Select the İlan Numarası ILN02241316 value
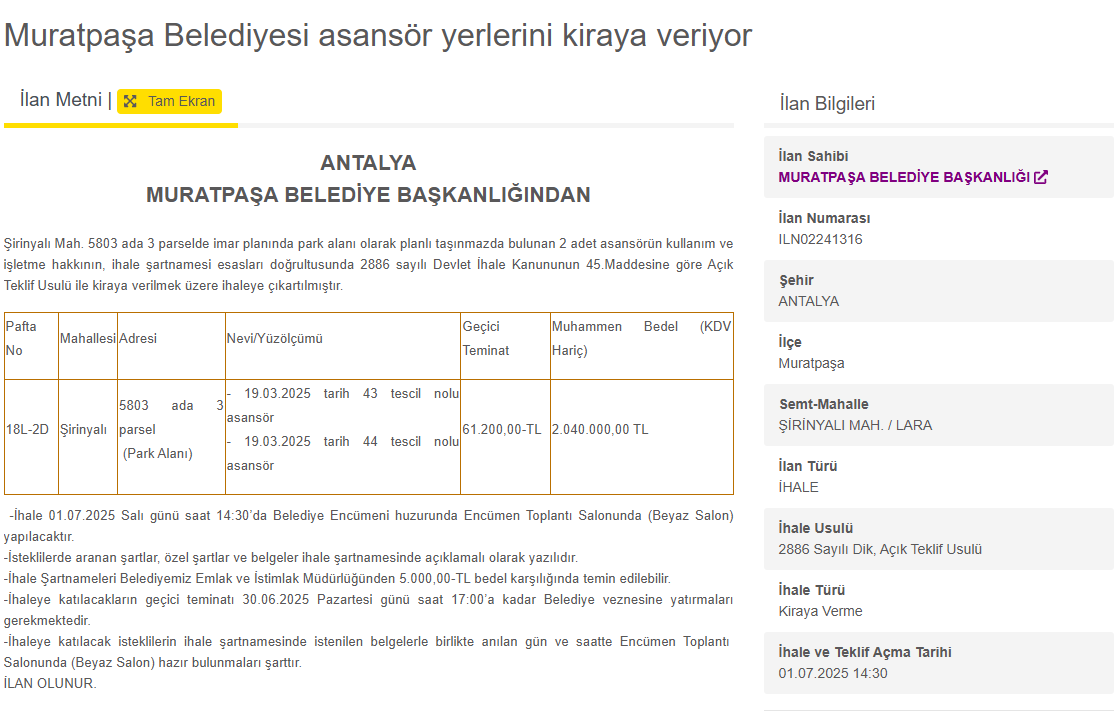This screenshot has height=719, width=1119. 820,239
